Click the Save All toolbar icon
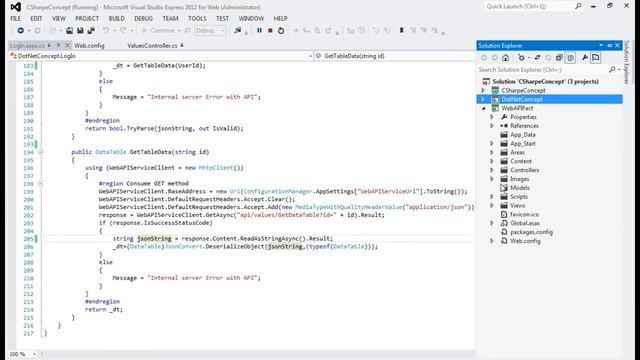Viewport: 640px width, 360px height. [91, 31]
